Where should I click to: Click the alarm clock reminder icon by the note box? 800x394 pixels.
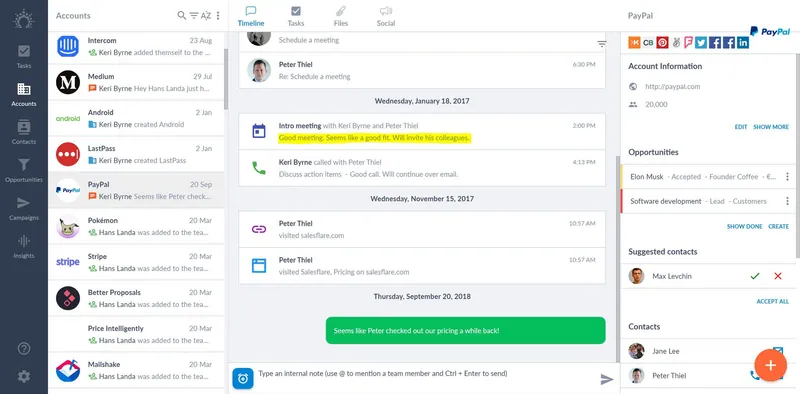click(x=243, y=379)
